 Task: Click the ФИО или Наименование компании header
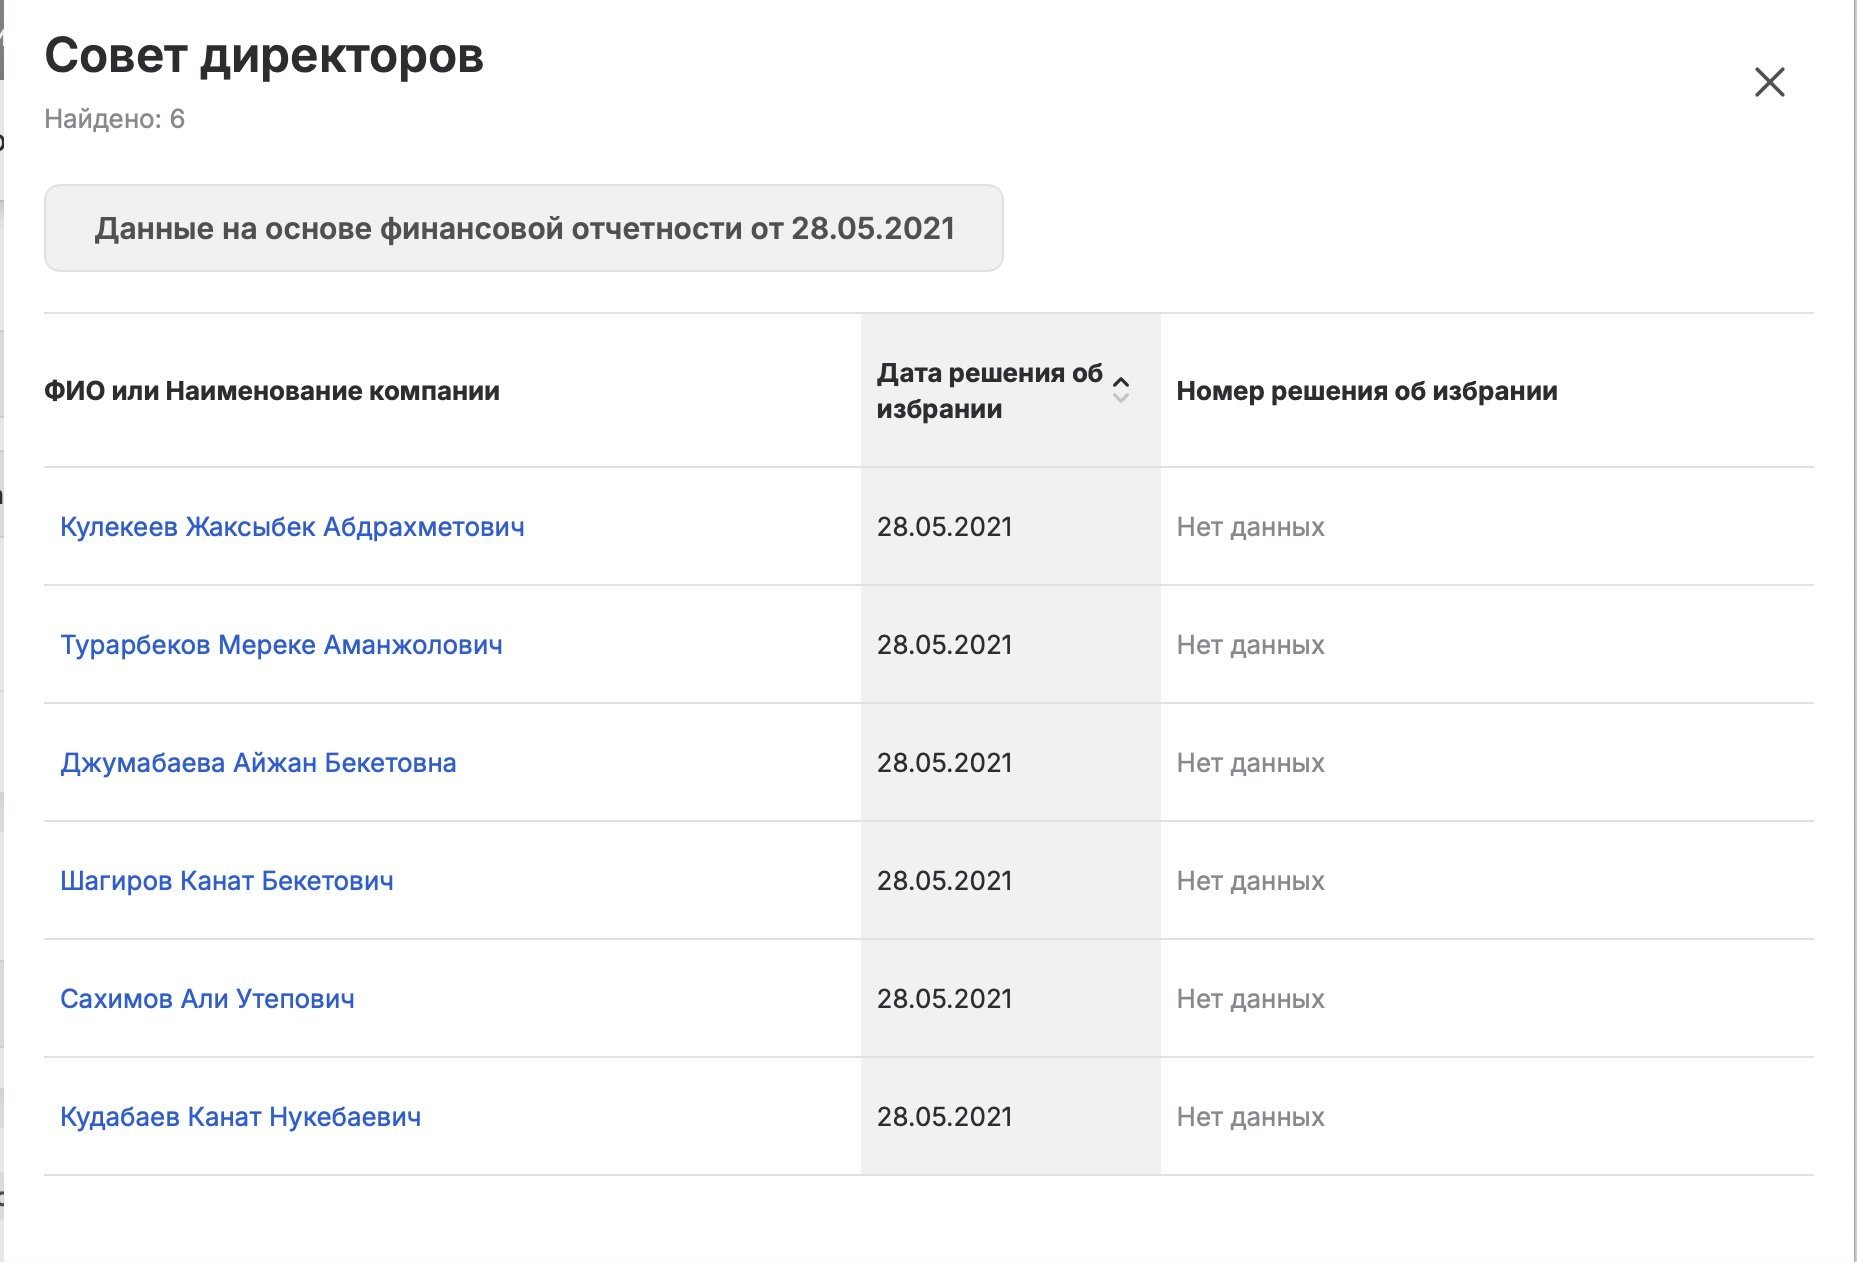click(272, 391)
